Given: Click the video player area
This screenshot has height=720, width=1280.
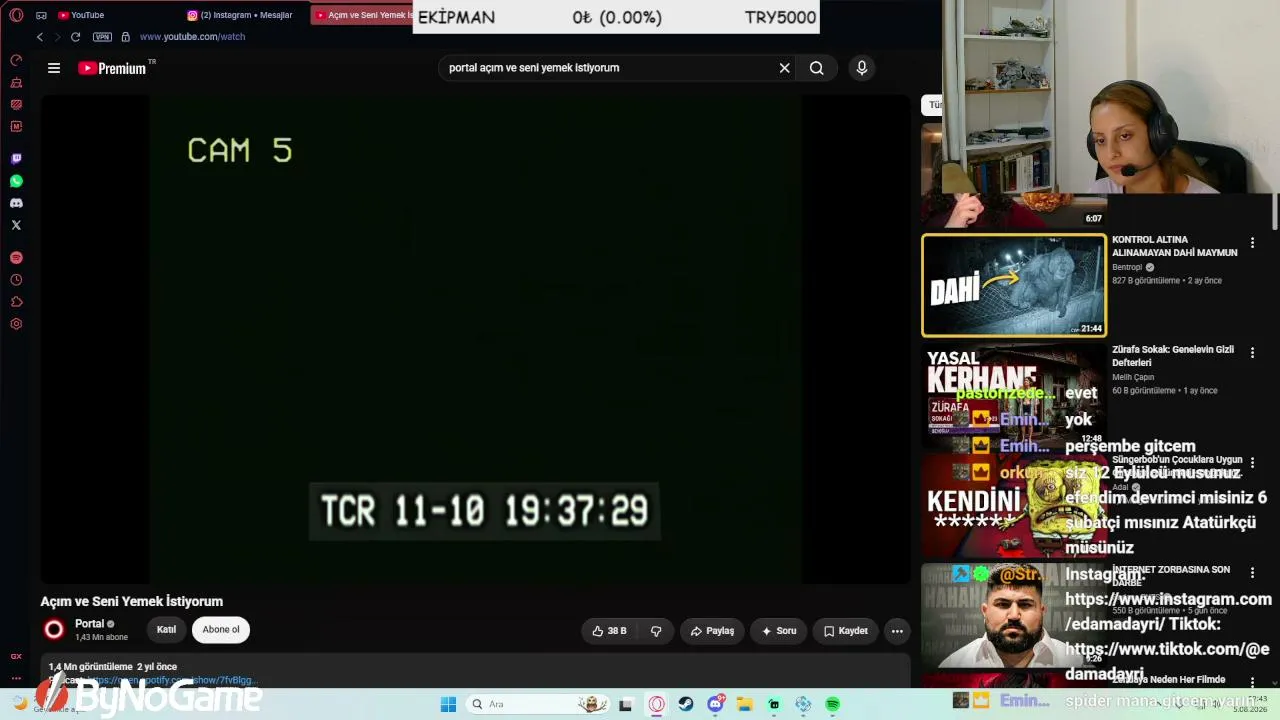Looking at the screenshot, I should (475, 339).
